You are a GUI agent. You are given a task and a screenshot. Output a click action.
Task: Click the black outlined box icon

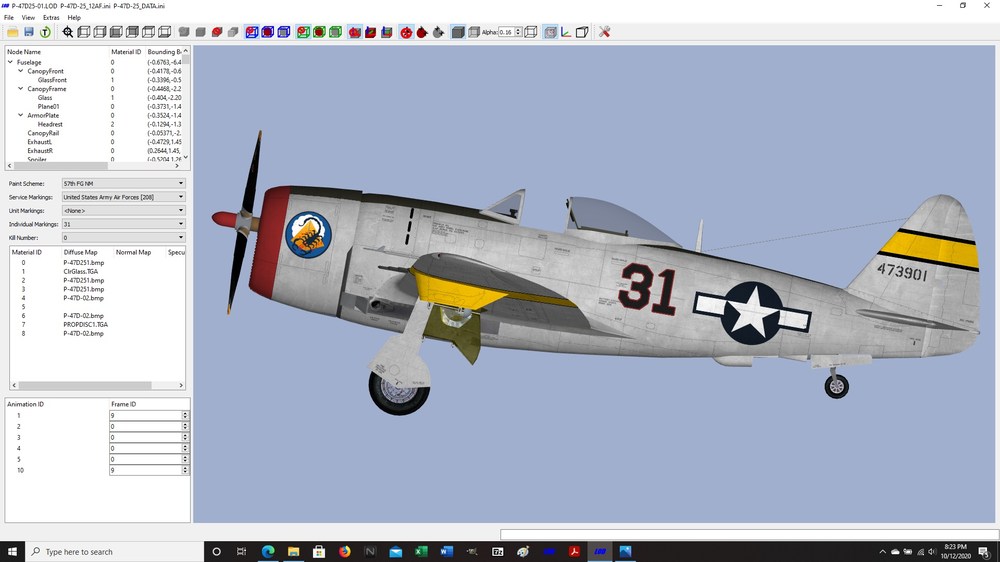[582, 32]
